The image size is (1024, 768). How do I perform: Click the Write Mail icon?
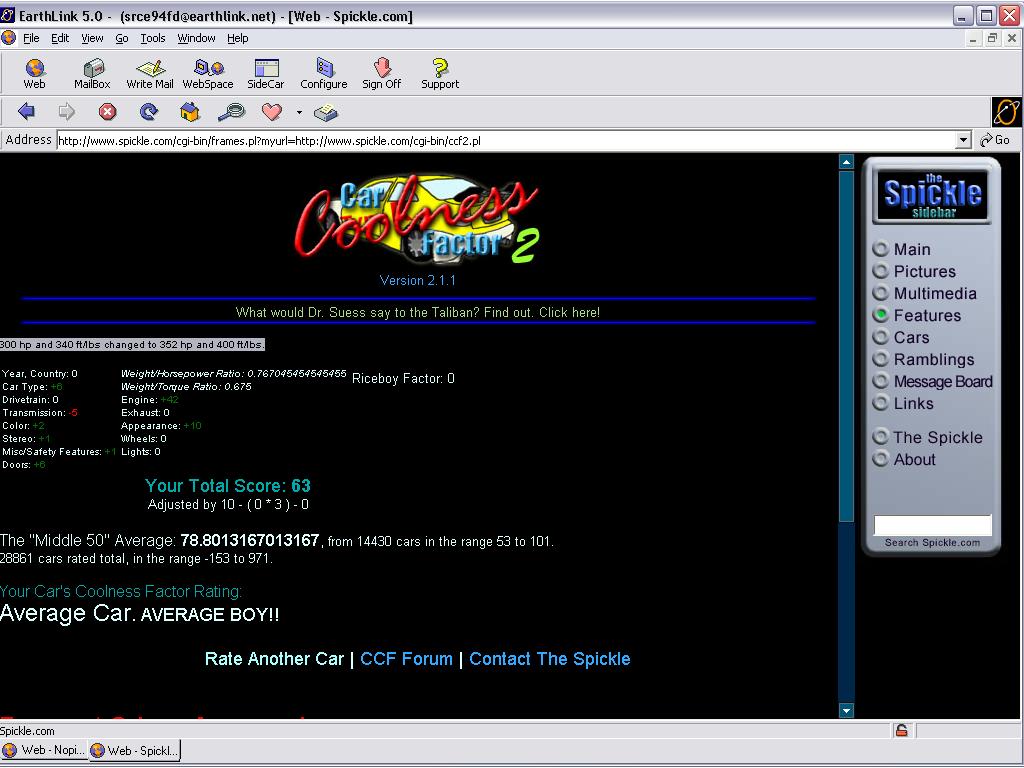coord(150,73)
